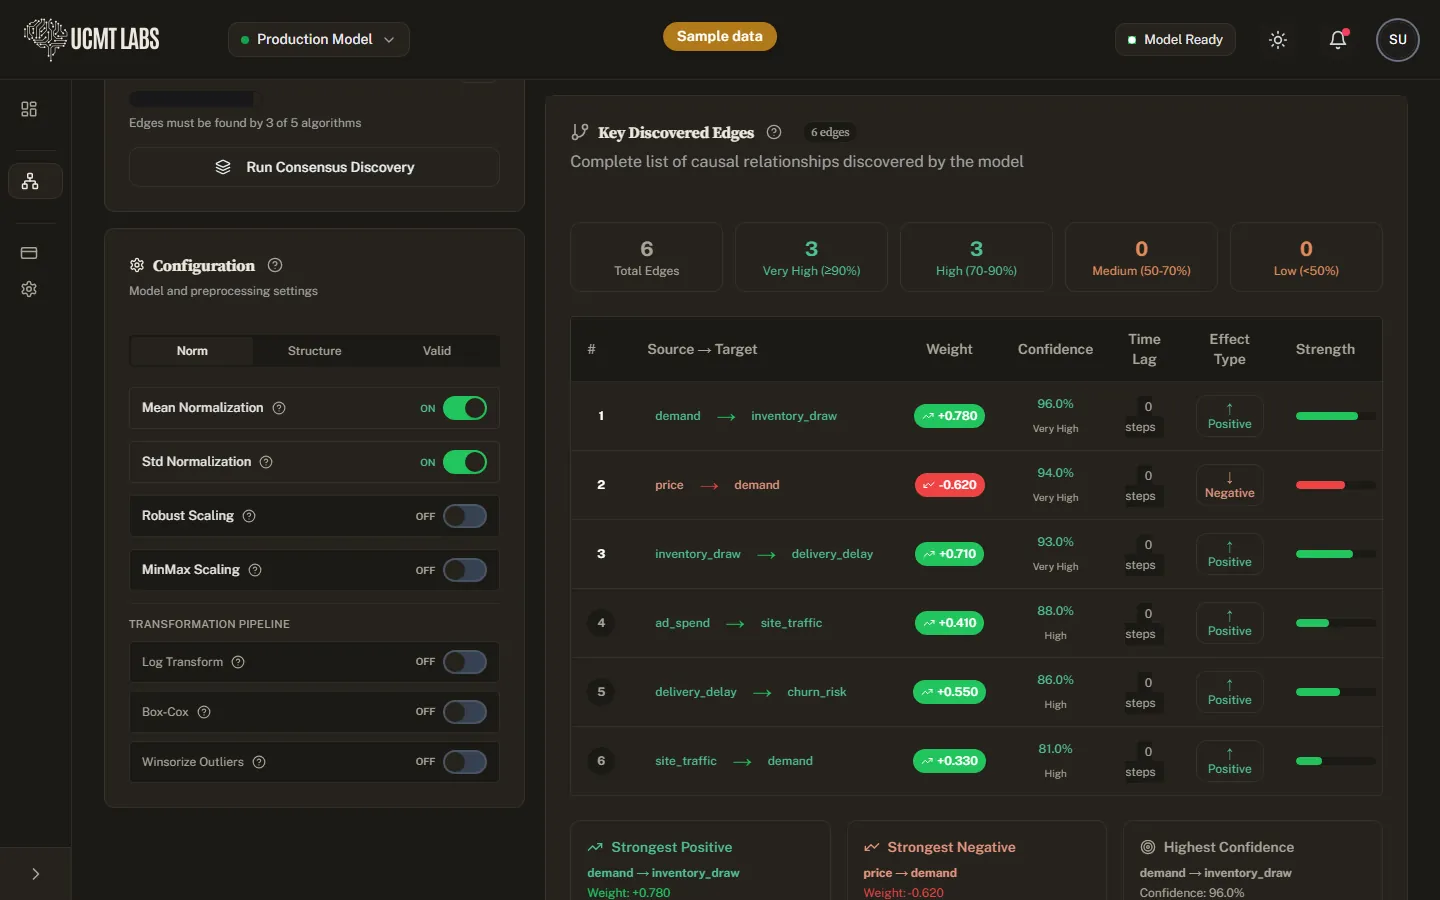Click the Sample data badge
Image resolution: width=1440 pixels, height=900 pixels.
coord(720,36)
